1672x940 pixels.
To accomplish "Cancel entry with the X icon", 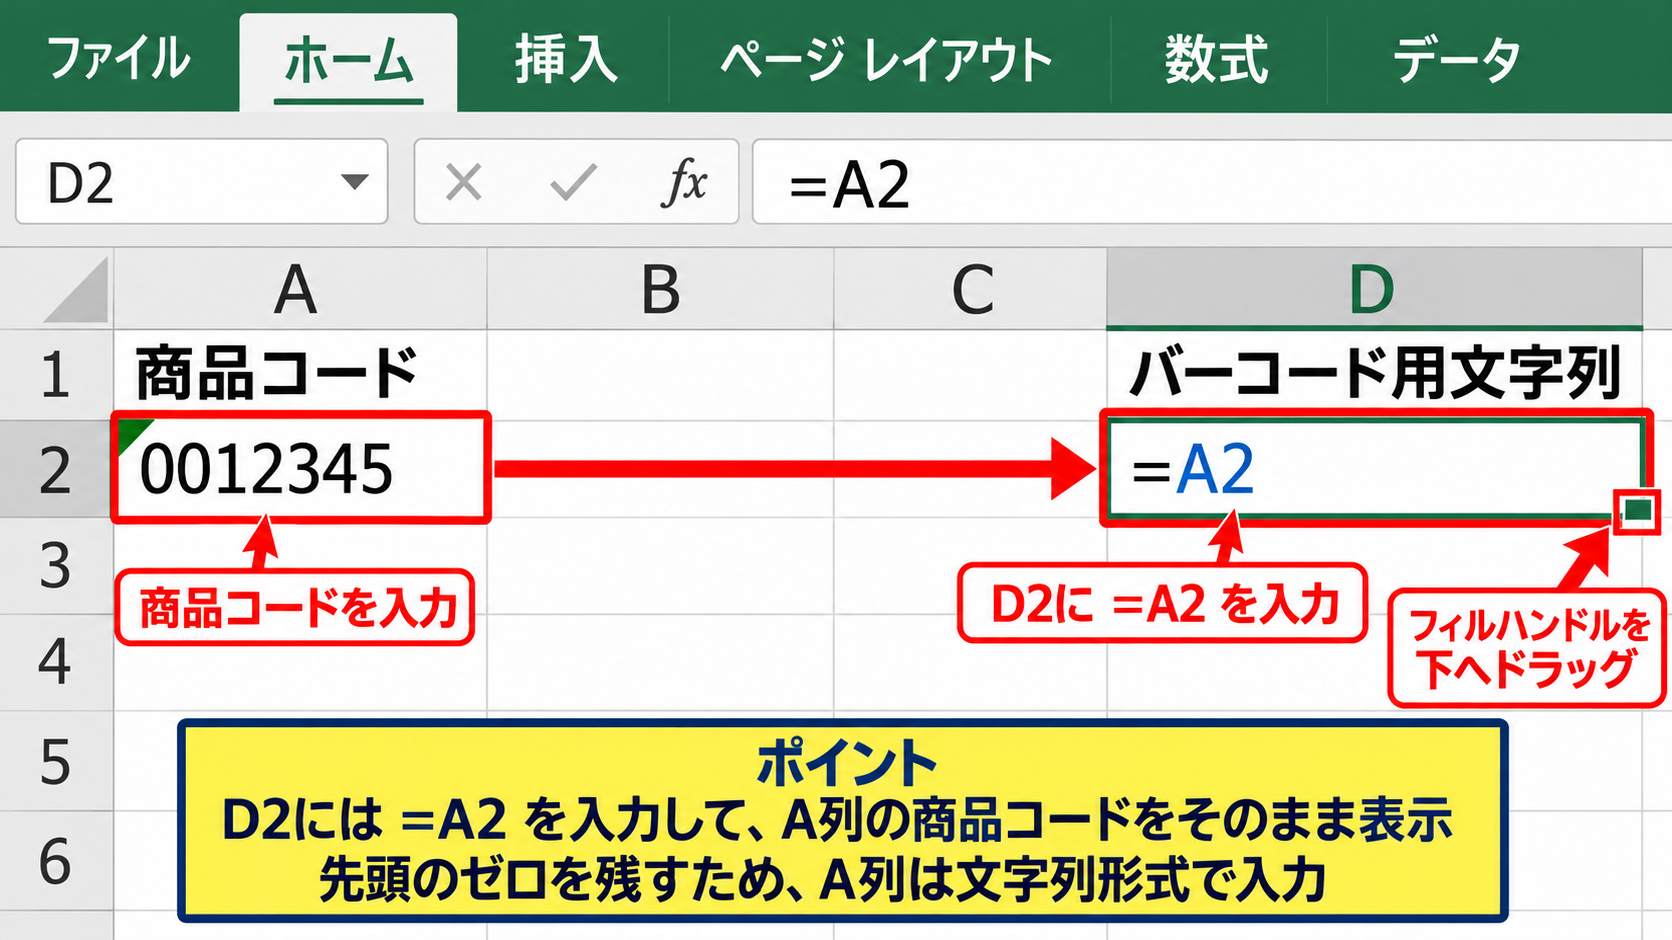I will [x=464, y=182].
